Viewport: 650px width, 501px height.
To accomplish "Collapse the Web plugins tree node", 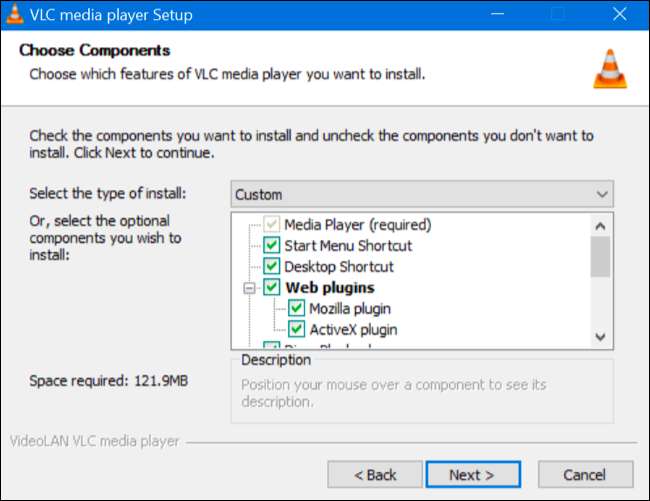I will [x=248, y=288].
